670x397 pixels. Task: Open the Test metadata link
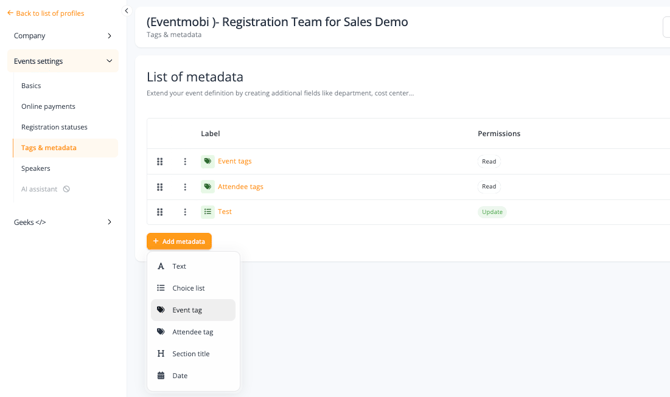[225, 212]
